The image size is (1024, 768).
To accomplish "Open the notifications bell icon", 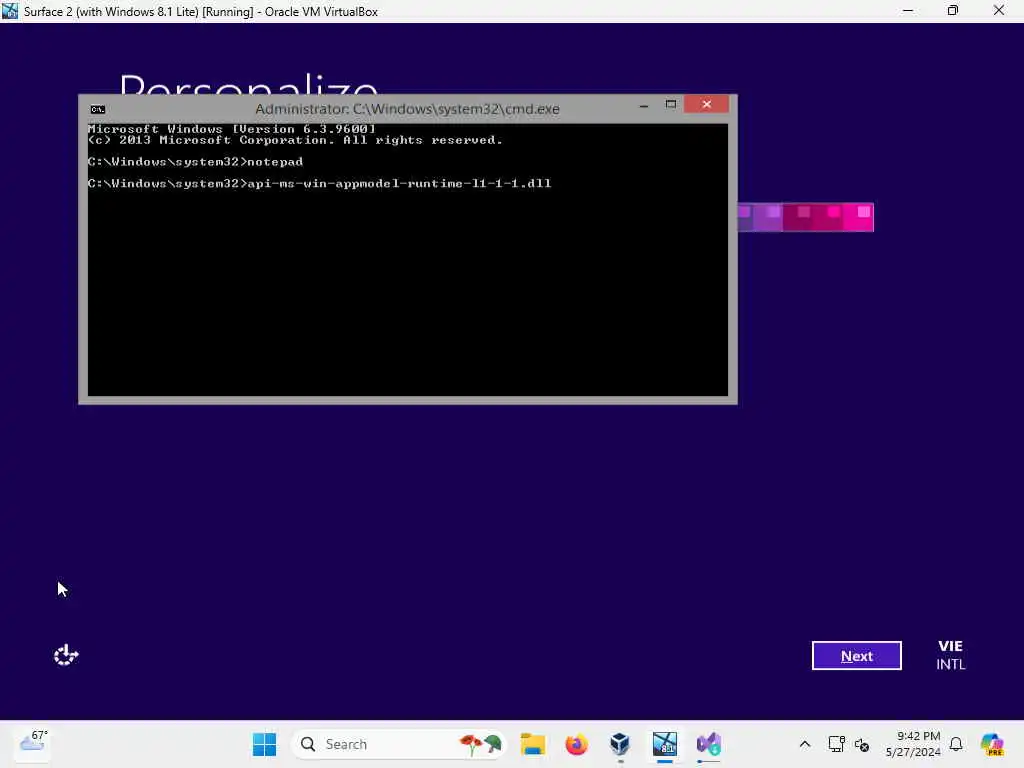I will click(x=956, y=744).
